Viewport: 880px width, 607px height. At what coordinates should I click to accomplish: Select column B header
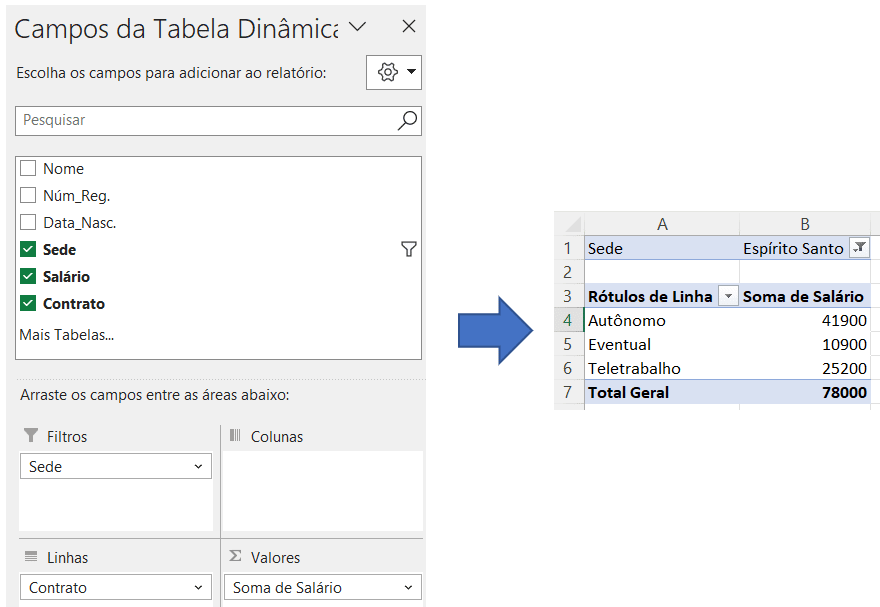[805, 224]
